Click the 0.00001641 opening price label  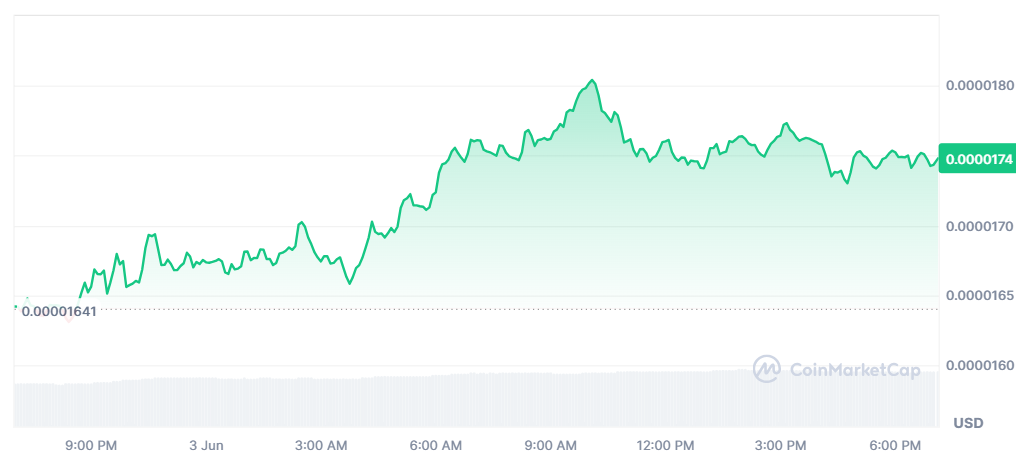coord(59,312)
